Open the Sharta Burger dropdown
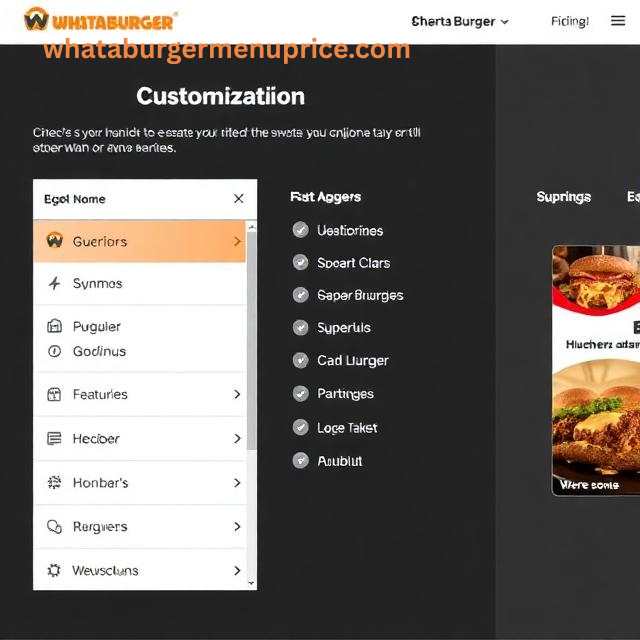640x640 pixels. pos(460,21)
